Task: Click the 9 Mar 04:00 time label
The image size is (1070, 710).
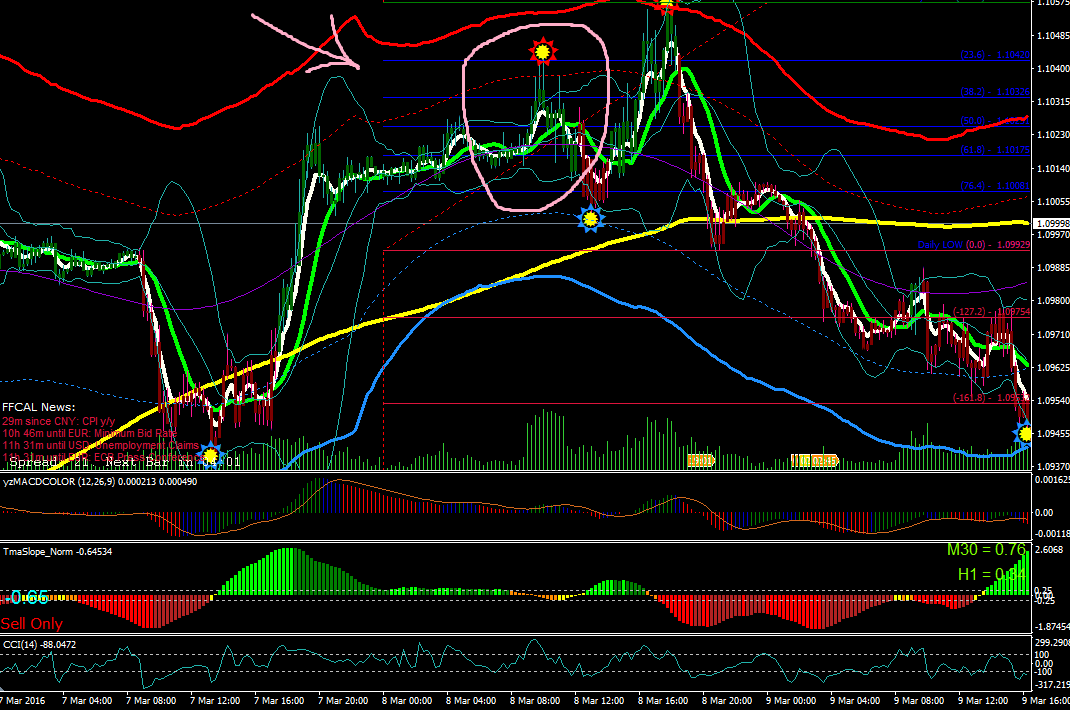Action: point(856,700)
